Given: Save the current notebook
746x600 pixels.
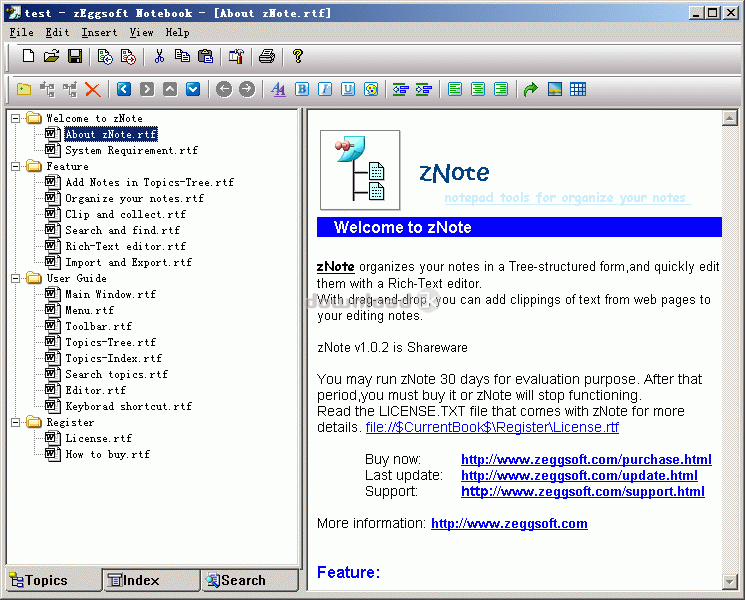Looking at the screenshot, I should [x=75, y=57].
